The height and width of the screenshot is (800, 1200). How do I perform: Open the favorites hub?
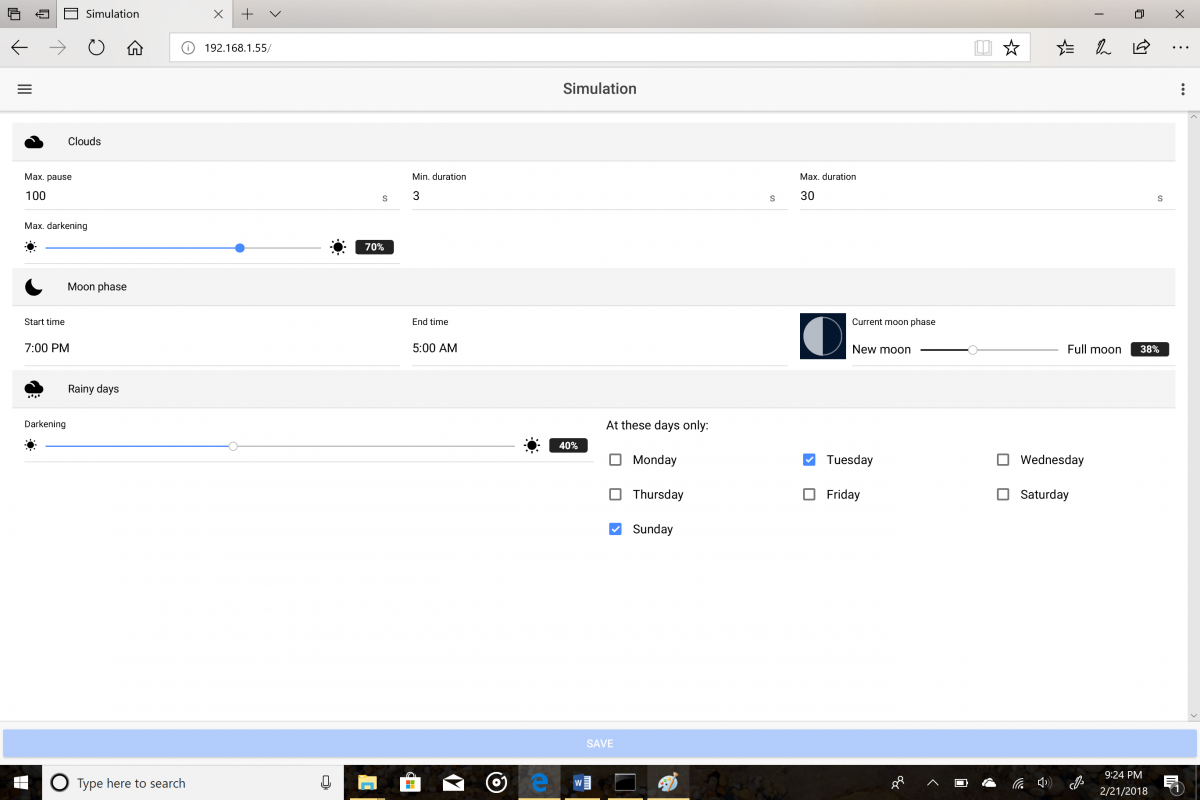tap(1065, 47)
